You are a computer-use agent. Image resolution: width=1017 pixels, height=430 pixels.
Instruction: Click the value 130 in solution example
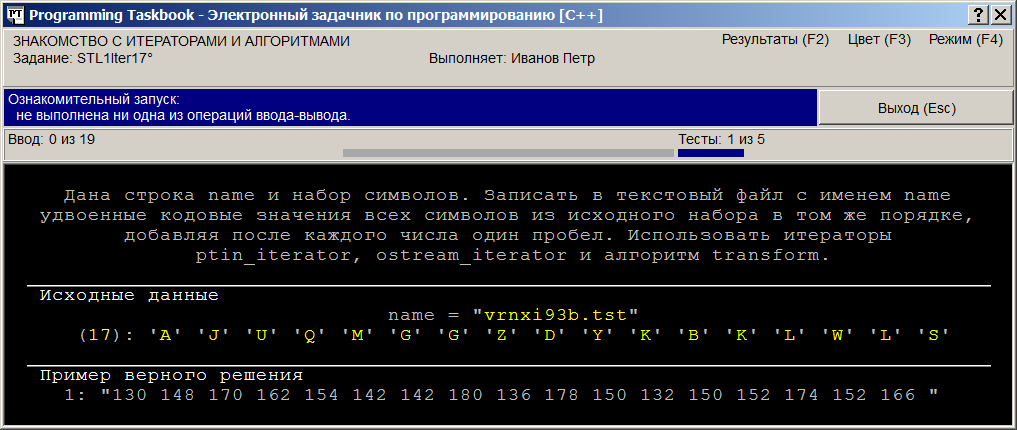(132, 395)
